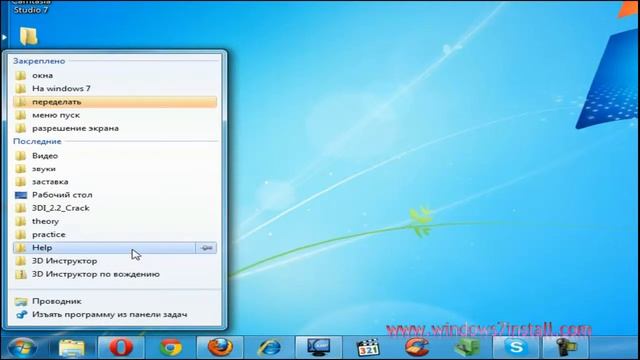This screenshot has width=640, height=360.
Task: Open recent folder '3D Инструктор'
Action: pyautogui.click(x=115, y=261)
